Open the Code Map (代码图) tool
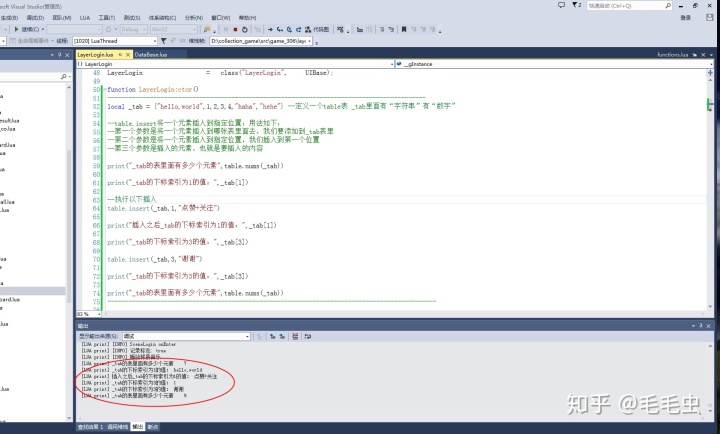 click(317, 29)
